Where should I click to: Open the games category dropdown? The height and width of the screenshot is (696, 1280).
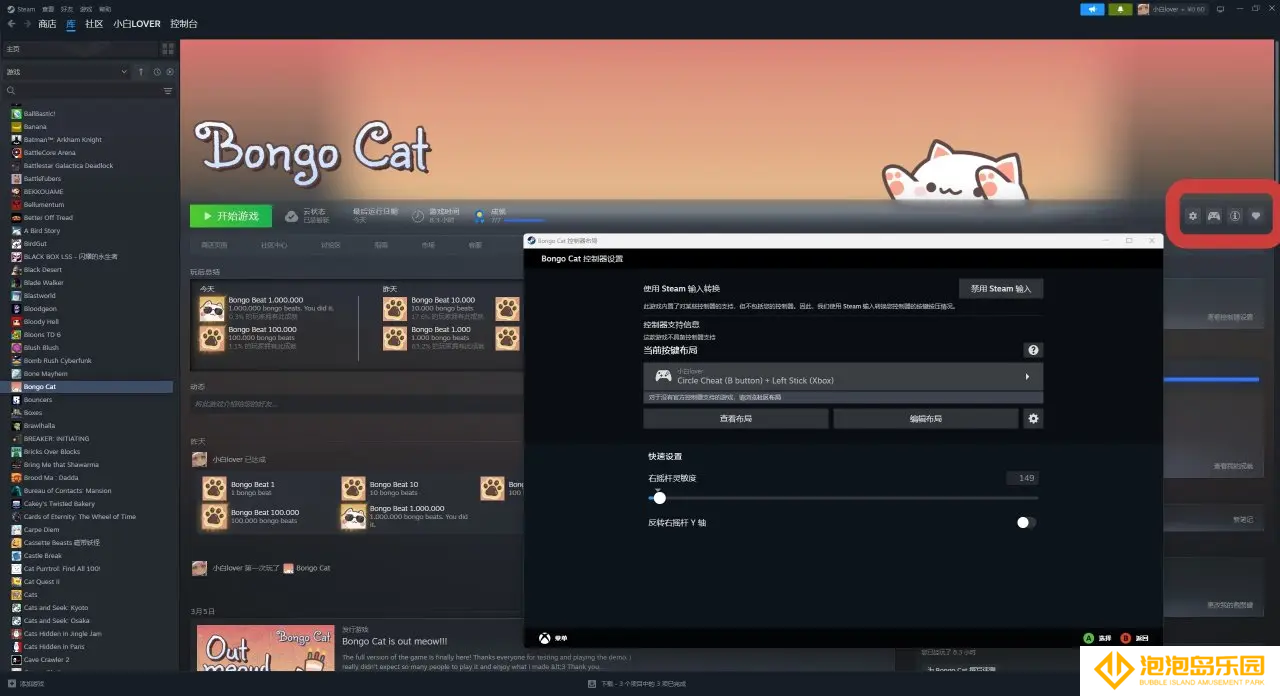(x=66, y=72)
